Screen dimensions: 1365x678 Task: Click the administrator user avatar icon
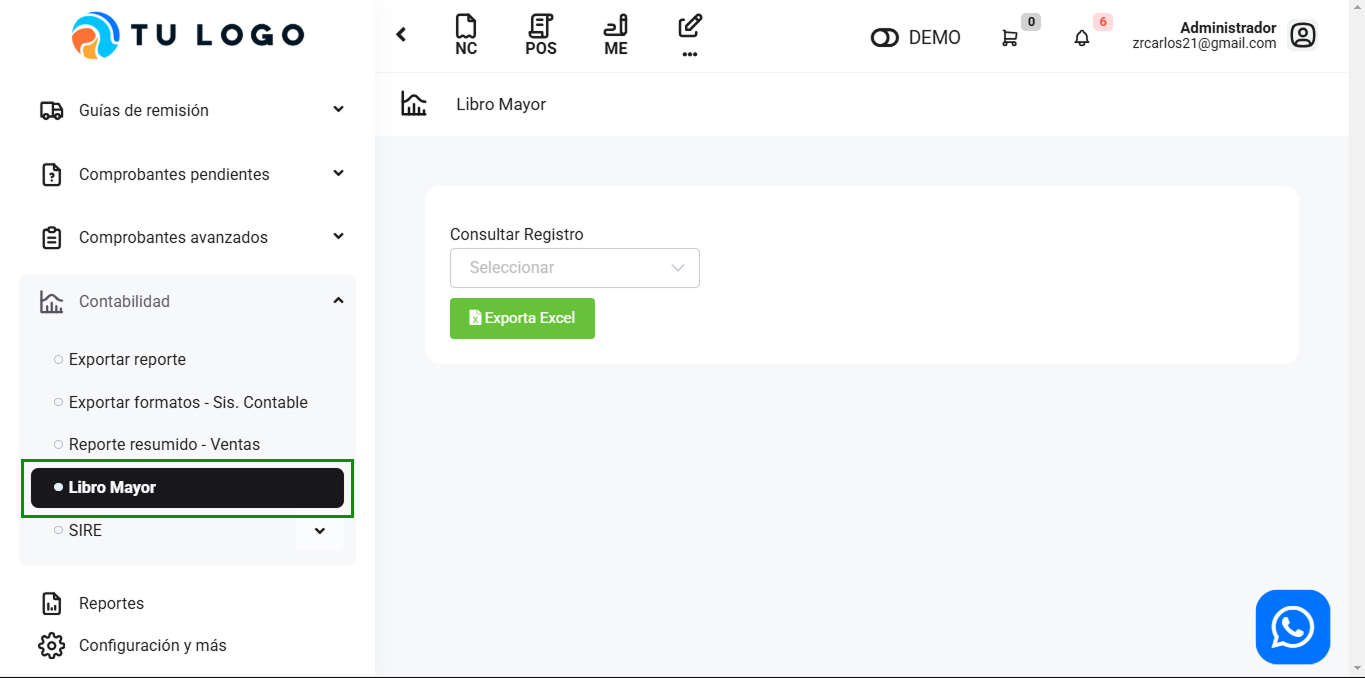click(1302, 36)
